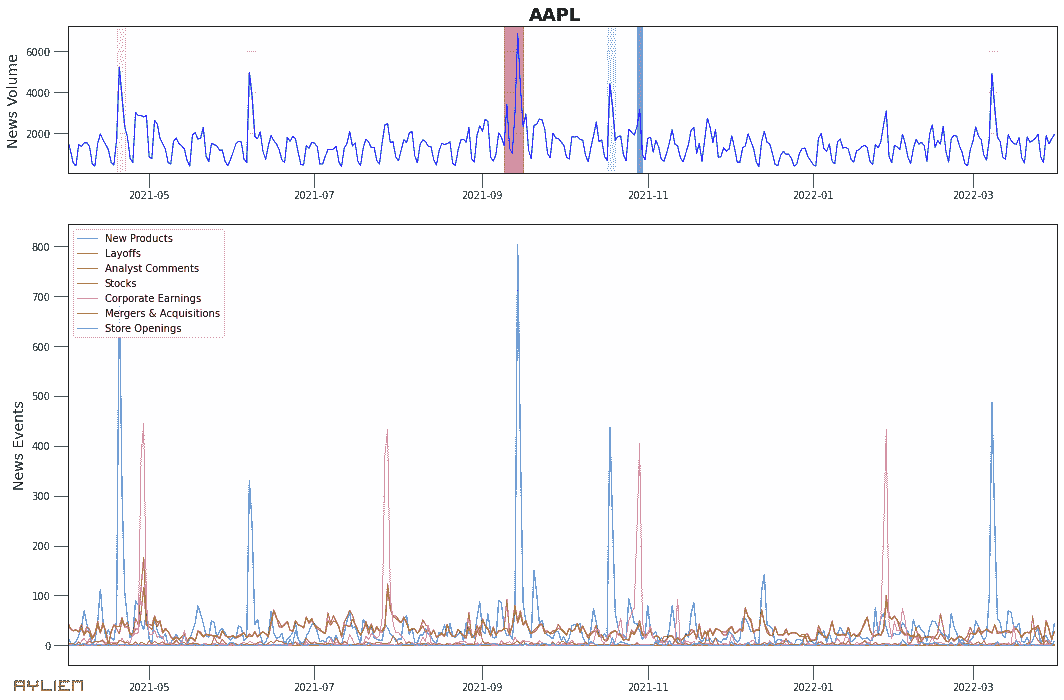Toggle the Stocks series in legend

(120, 284)
